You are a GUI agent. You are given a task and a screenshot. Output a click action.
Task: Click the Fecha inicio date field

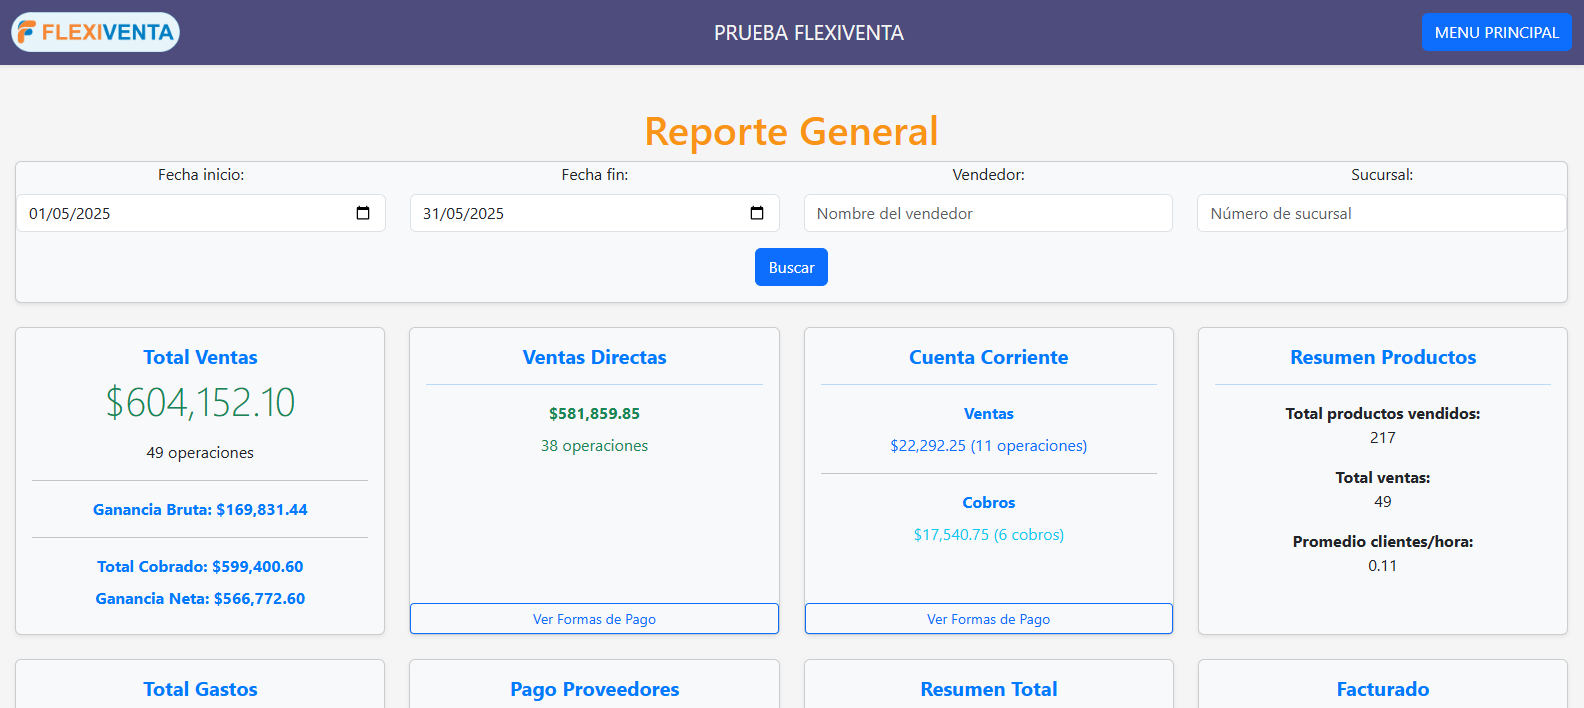[x=180, y=213]
